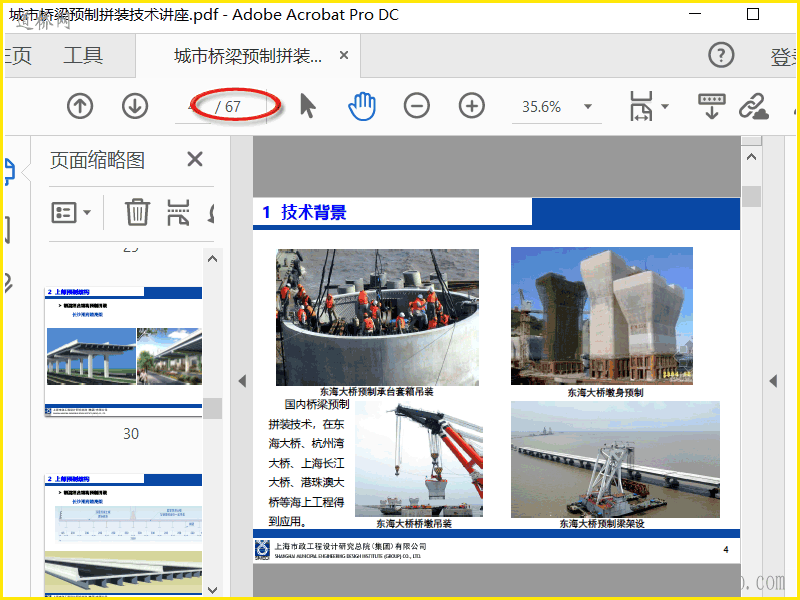Go to the previous page with up arrow
Viewport: 800px width, 600px height.
(x=80, y=106)
